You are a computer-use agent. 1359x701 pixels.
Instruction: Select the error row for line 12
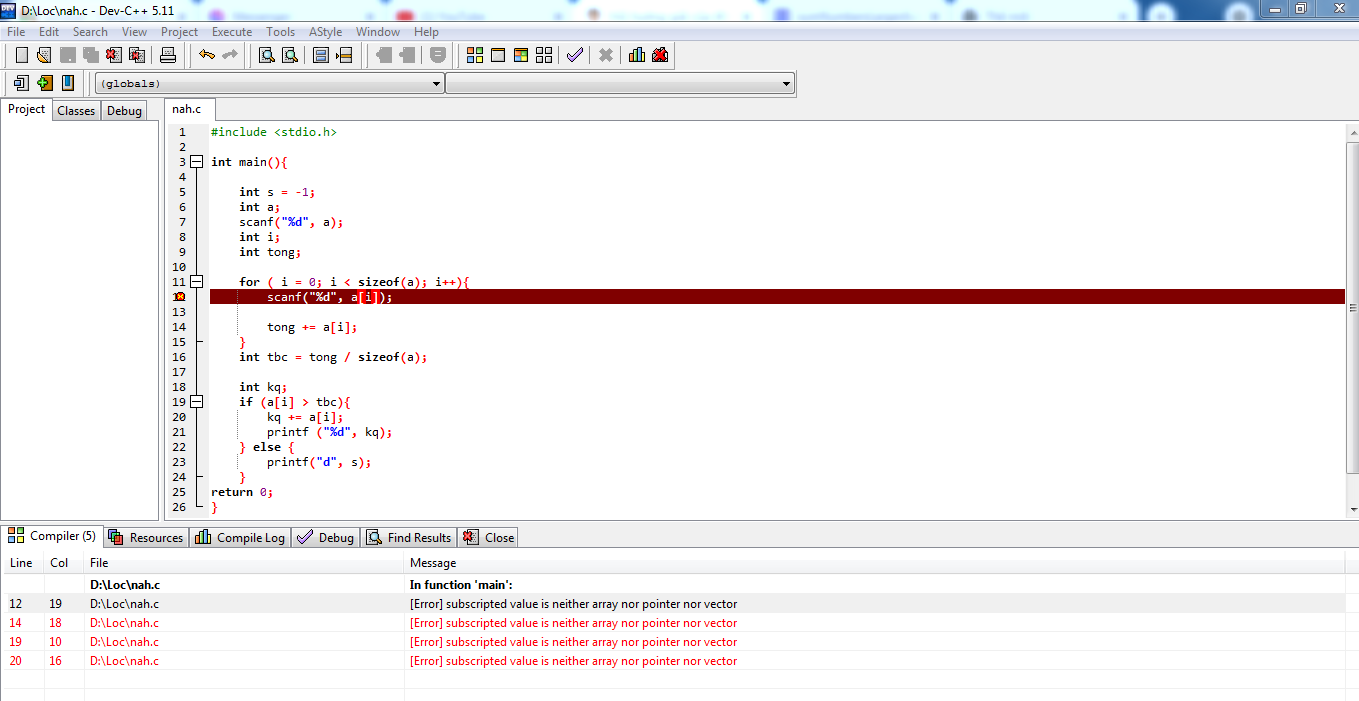(x=675, y=604)
